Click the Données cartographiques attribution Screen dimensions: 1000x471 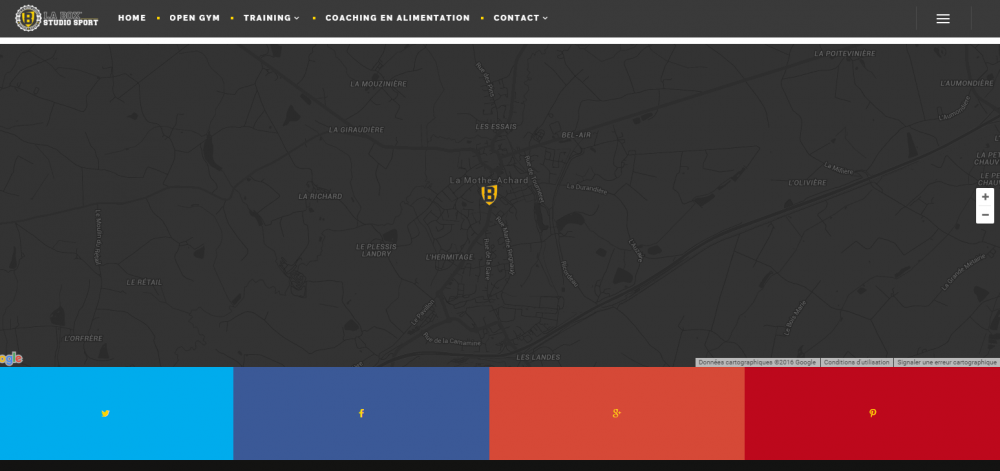[x=757, y=362]
